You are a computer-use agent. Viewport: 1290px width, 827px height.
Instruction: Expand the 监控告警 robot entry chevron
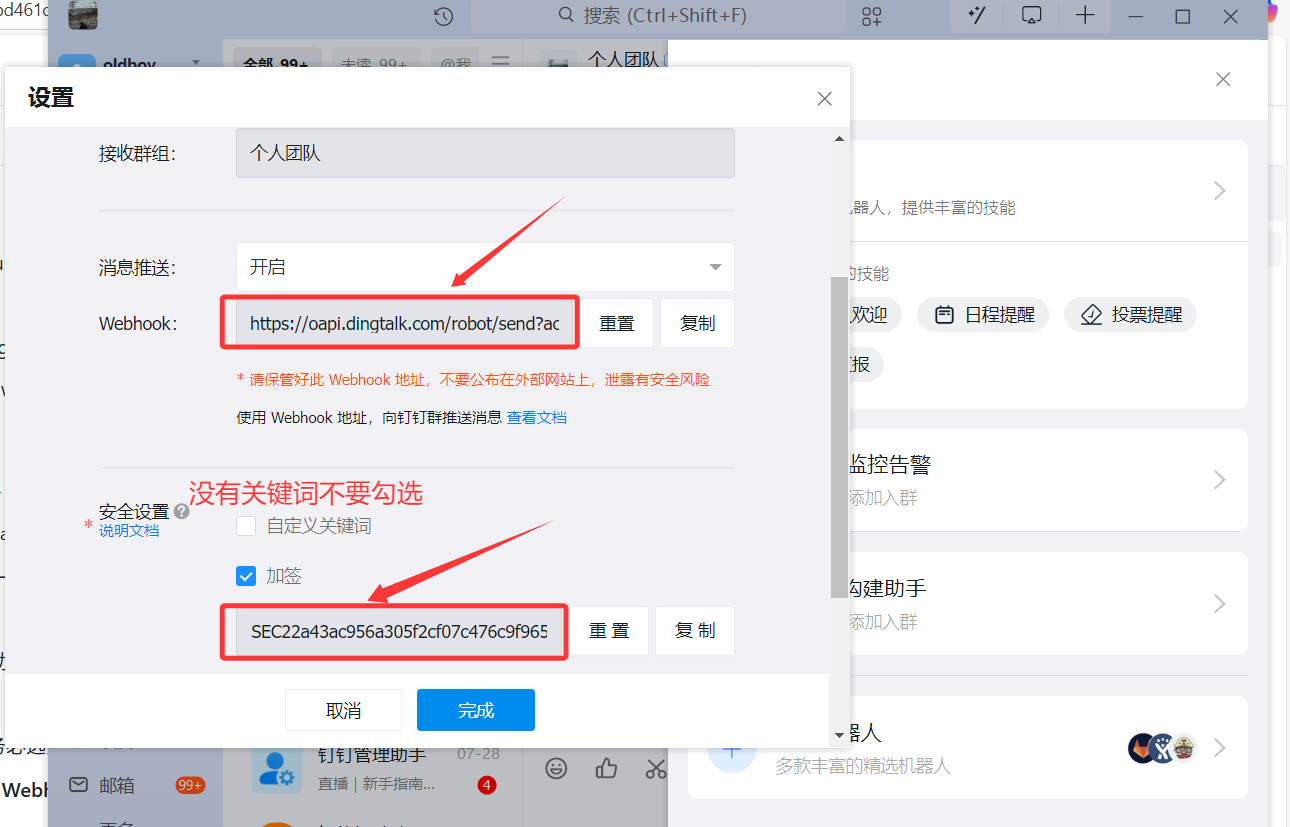click(x=1220, y=480)
